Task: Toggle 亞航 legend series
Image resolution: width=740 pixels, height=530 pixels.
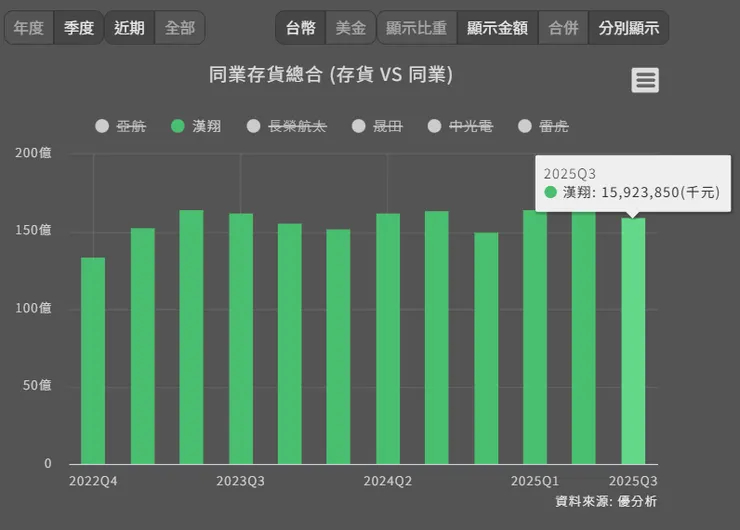Action: click(x=121, y=126)
